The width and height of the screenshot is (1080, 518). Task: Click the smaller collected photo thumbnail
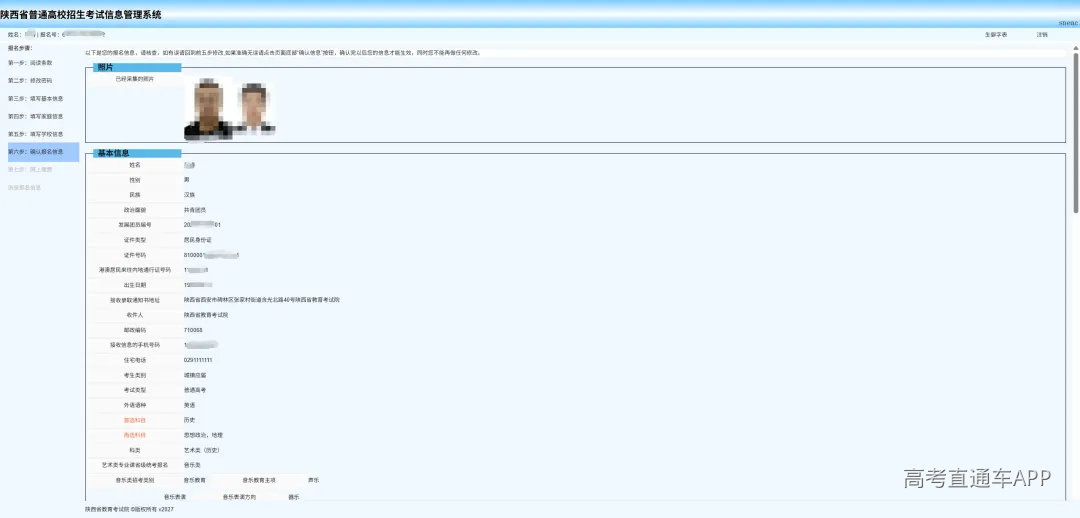point(254,107)
